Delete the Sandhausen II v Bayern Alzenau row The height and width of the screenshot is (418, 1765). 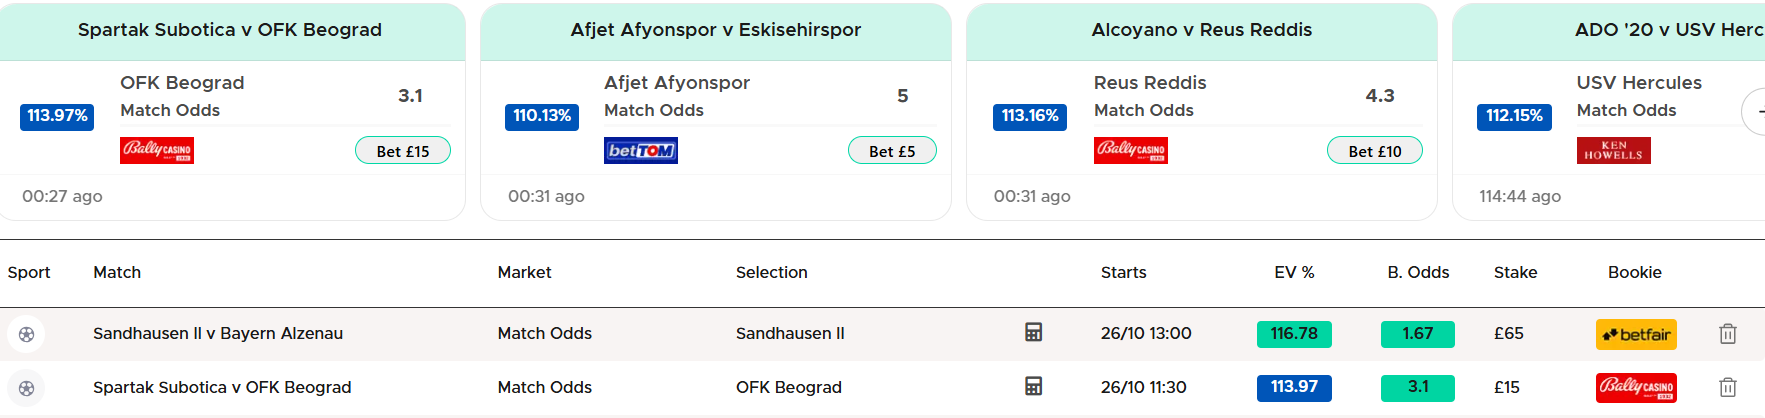1727,334
